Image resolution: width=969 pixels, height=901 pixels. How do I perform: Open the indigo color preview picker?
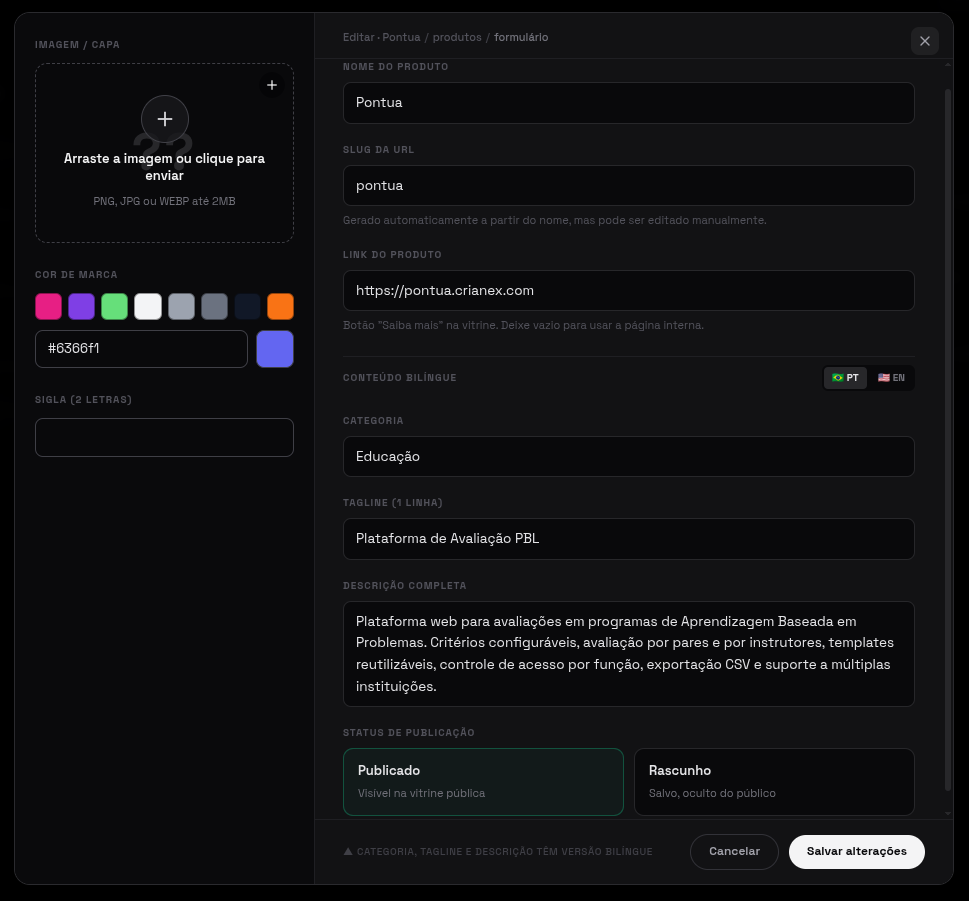[x=275, y=349]
